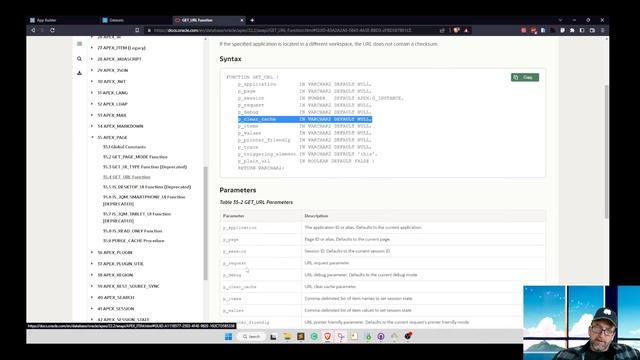Open the table of contents hamburger icon
This screenshot has height=360, width=640.
(x=80, y=44)
